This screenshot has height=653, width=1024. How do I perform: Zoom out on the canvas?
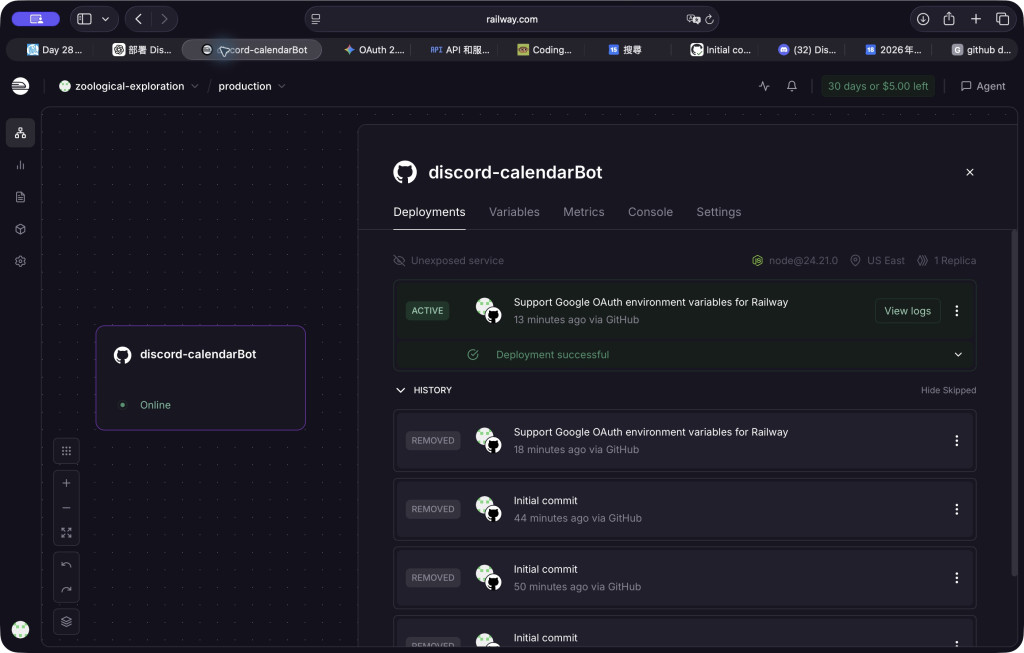(x=66, y=508)
